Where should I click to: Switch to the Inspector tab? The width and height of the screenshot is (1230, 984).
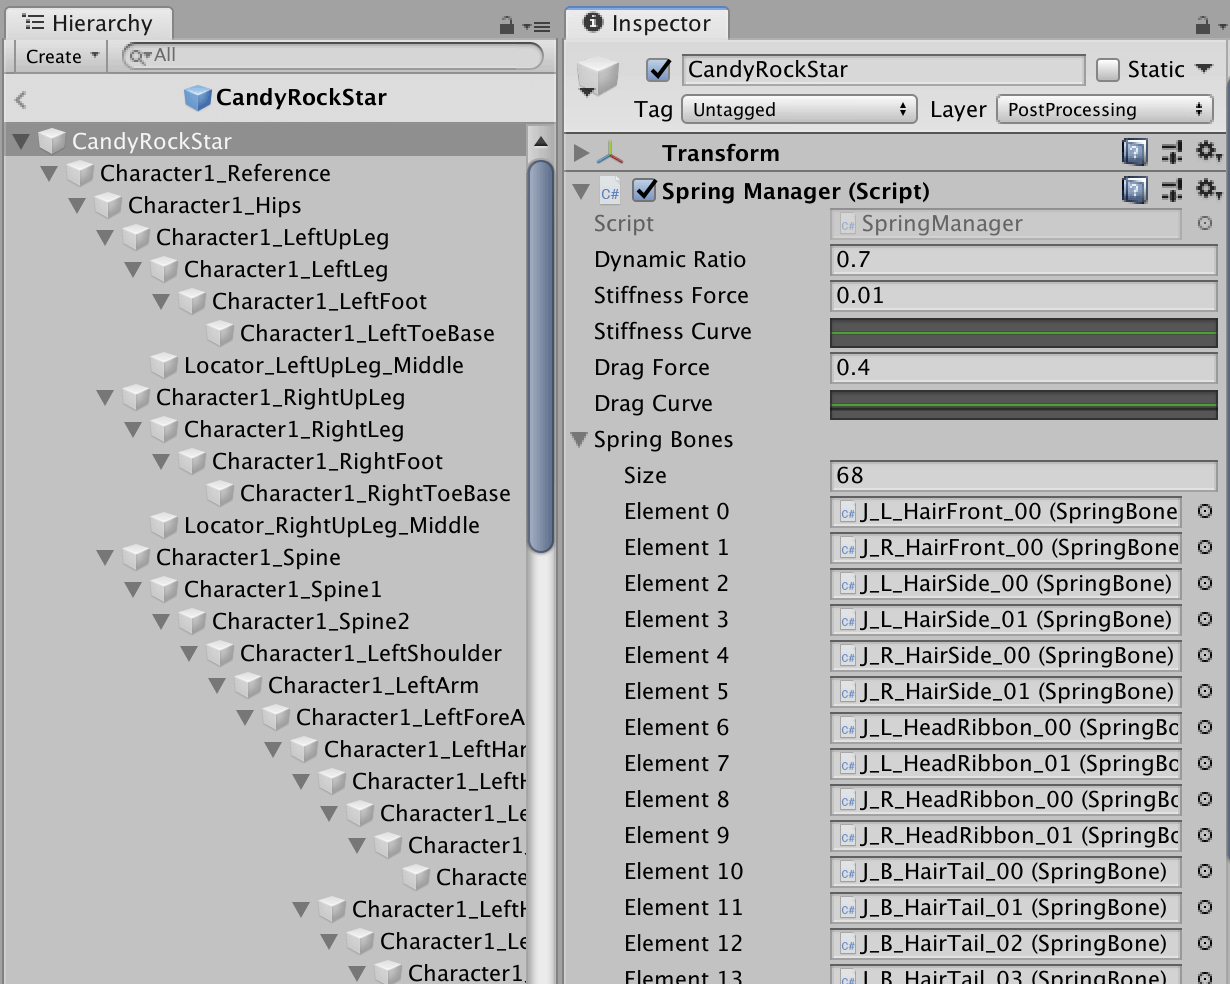[648, 23]
